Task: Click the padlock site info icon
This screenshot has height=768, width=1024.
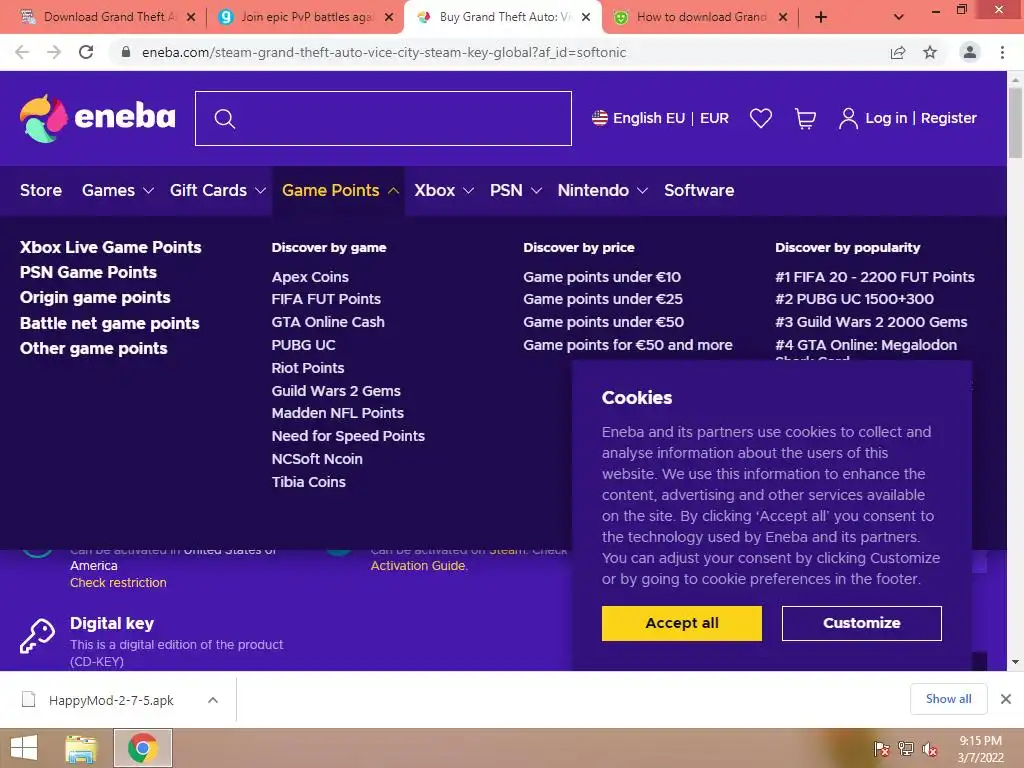Action: click(x=126, y=52)
